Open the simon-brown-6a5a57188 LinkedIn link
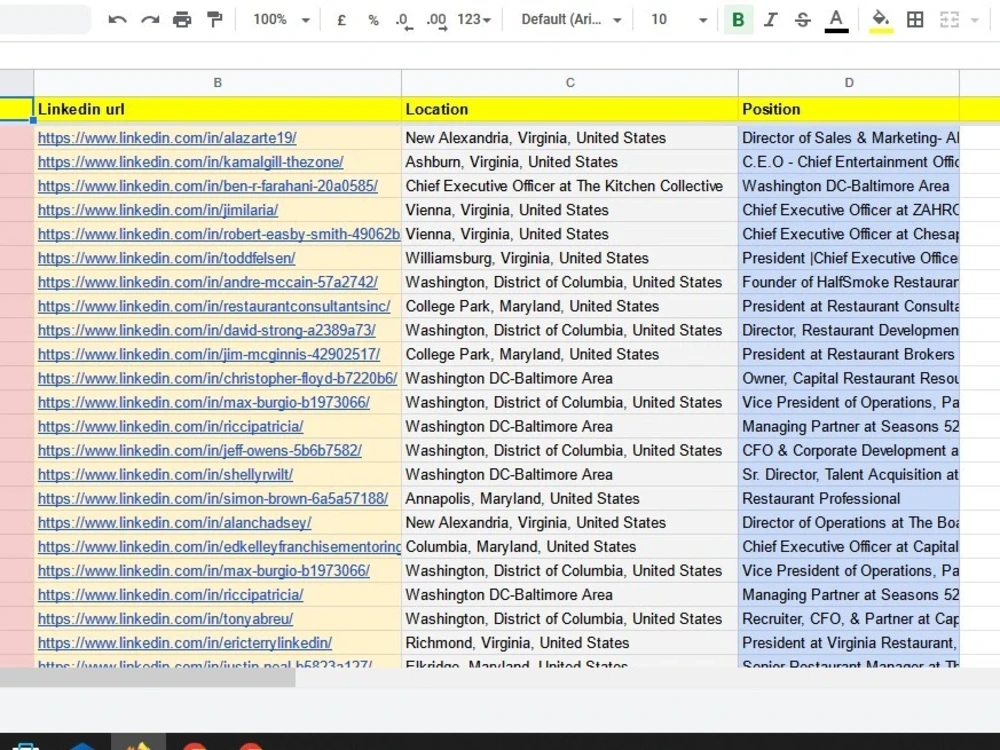Viewport: 1000px width, 750px height. coord(213,499)
